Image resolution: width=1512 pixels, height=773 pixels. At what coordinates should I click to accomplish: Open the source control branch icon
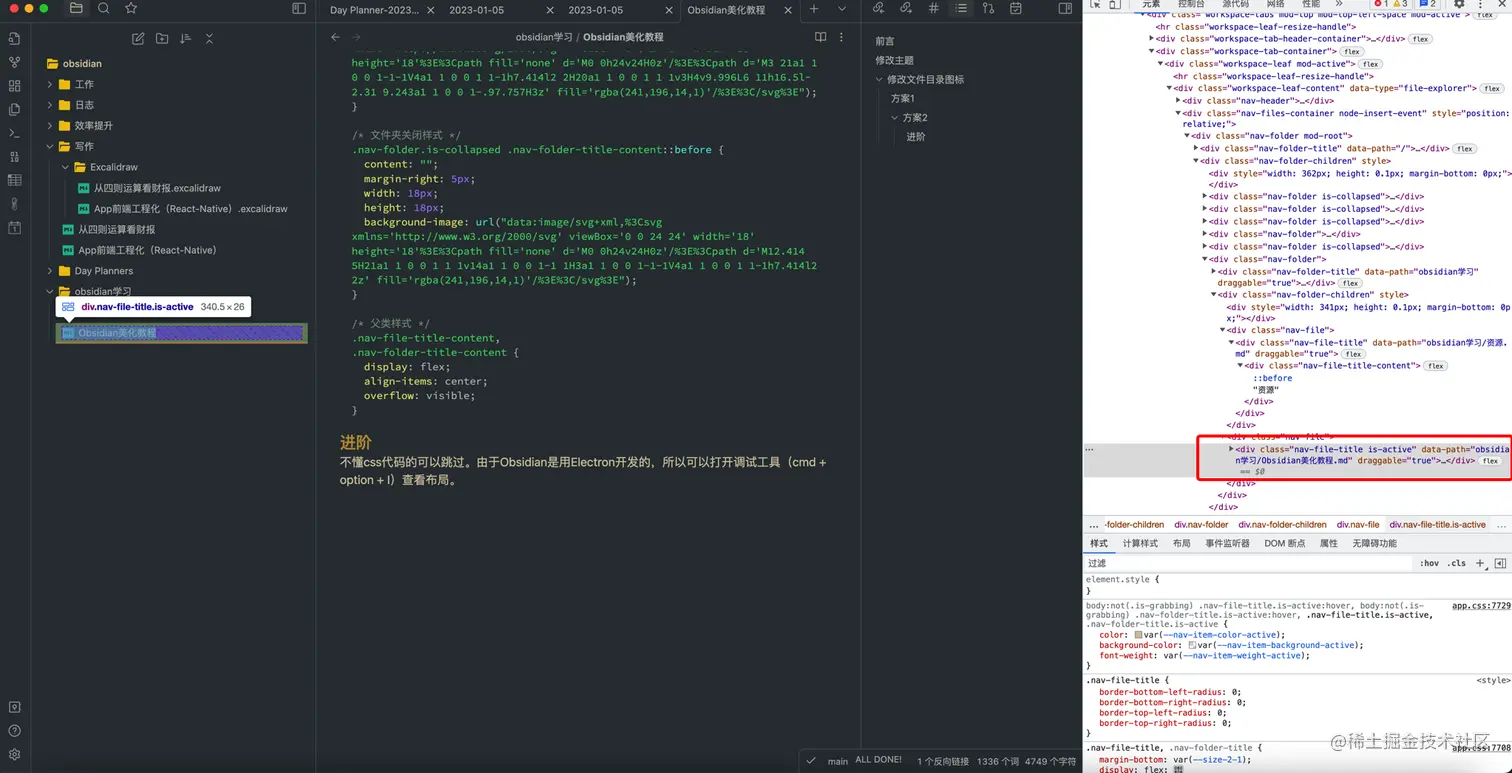pyautogui.click(x=989, y=8)
